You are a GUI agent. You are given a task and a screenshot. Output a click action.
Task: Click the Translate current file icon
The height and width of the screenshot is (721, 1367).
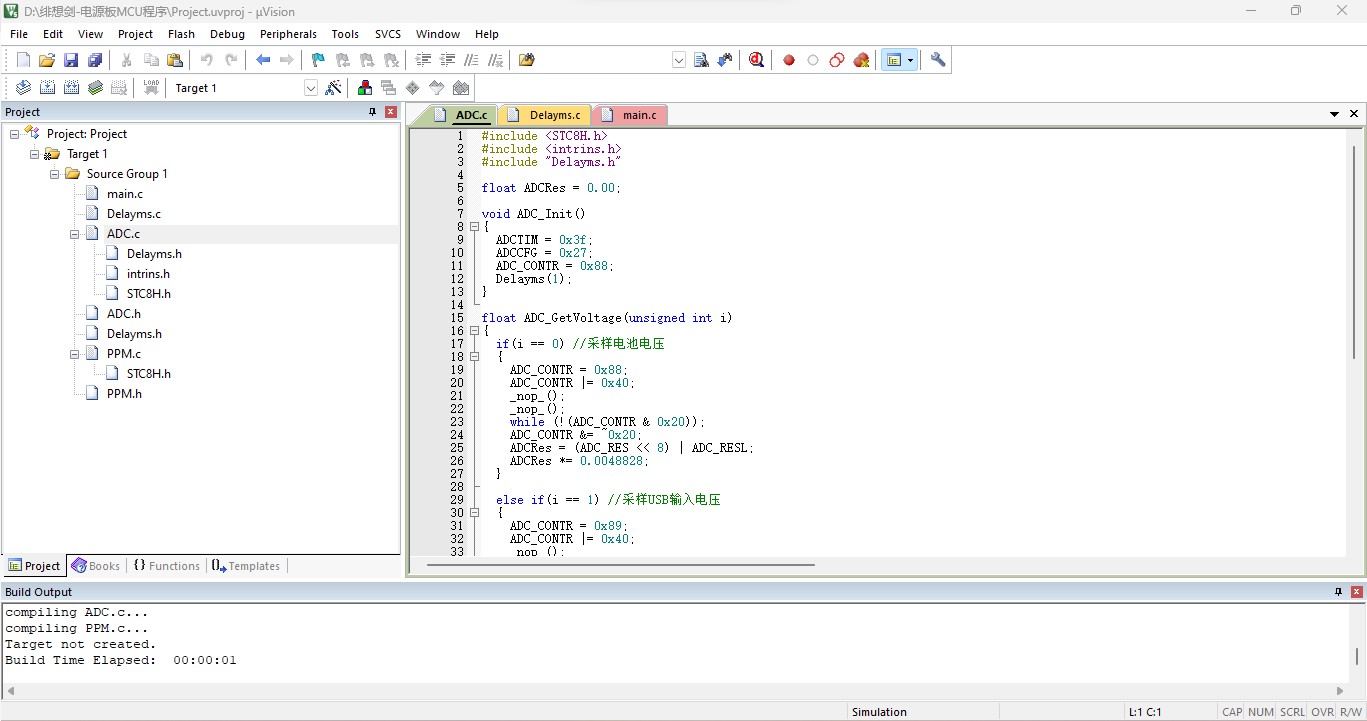[x=23, y=88]
